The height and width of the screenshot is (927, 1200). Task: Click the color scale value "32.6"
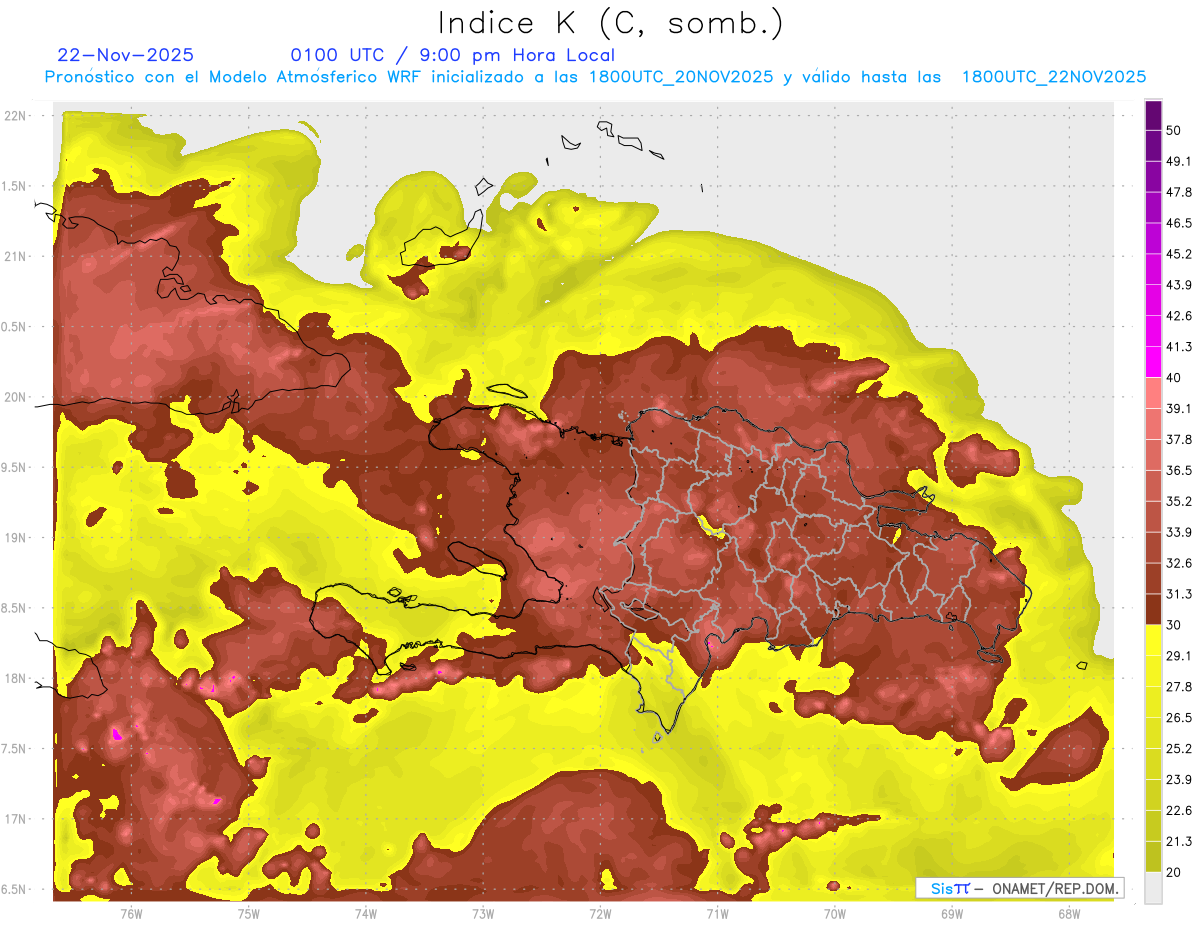click(x=1179, y=563)
